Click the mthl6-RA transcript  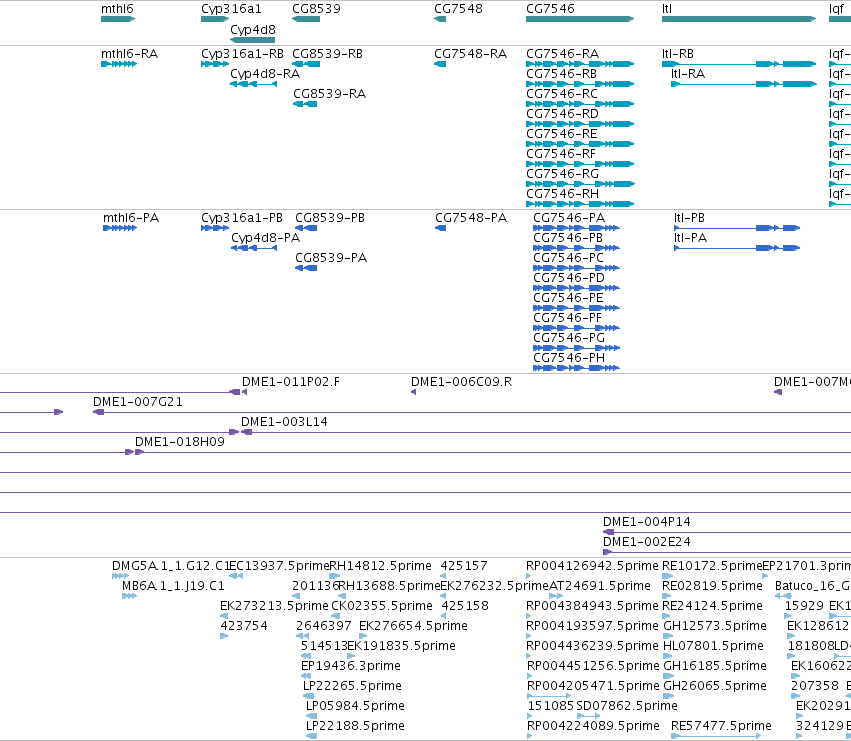pos(119,64)
